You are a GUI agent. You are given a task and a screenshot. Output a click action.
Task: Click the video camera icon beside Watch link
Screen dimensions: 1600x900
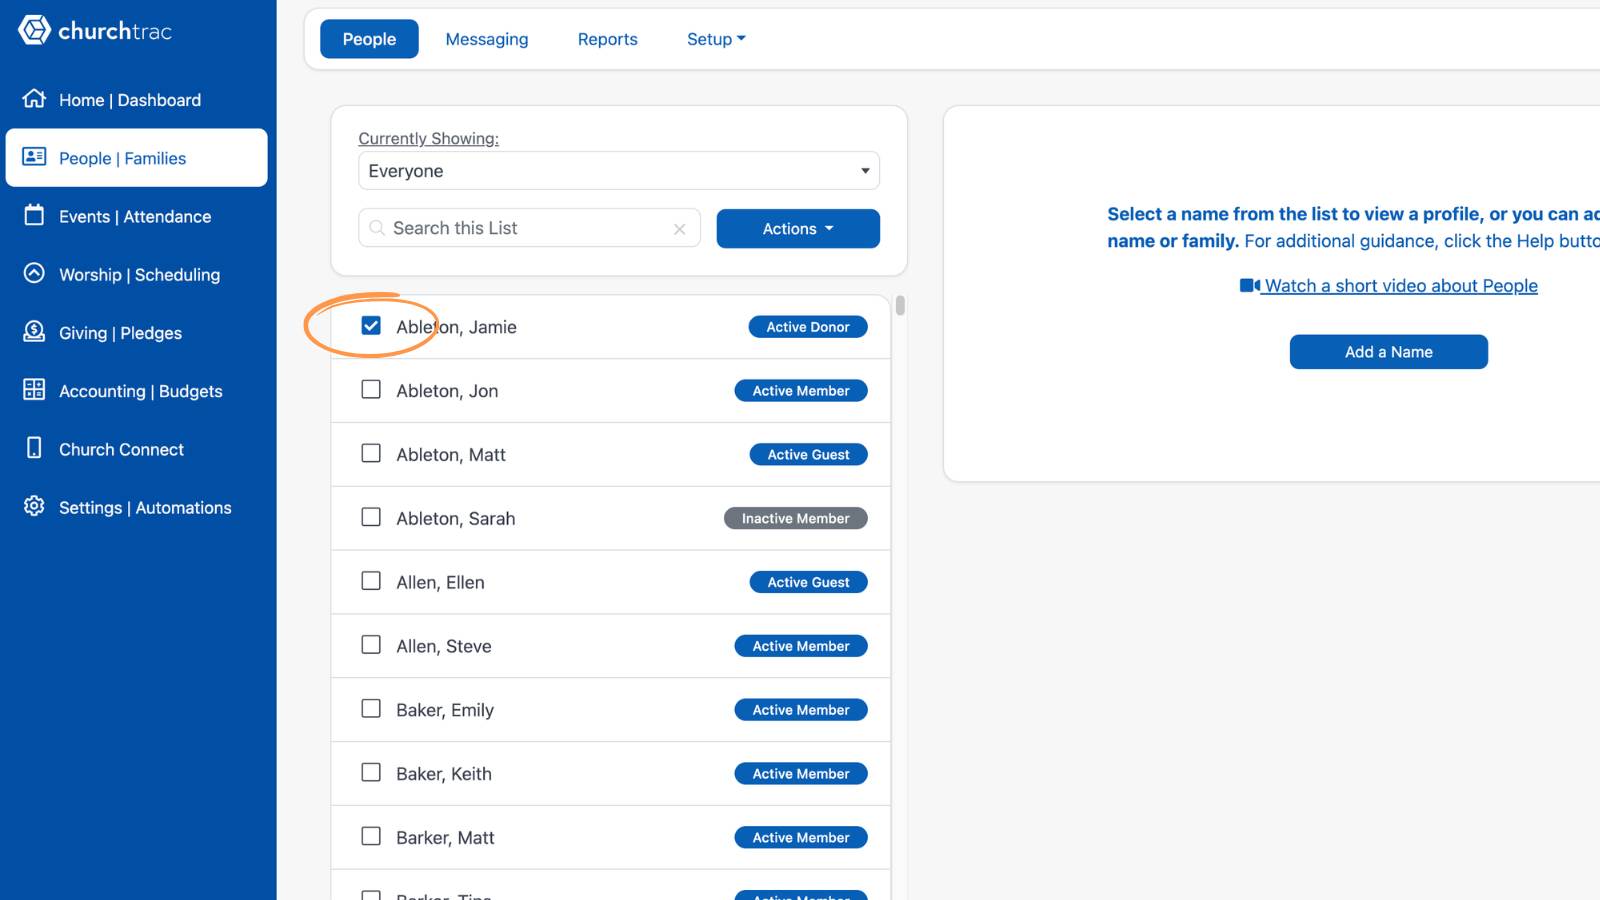tap(1249, 286)
